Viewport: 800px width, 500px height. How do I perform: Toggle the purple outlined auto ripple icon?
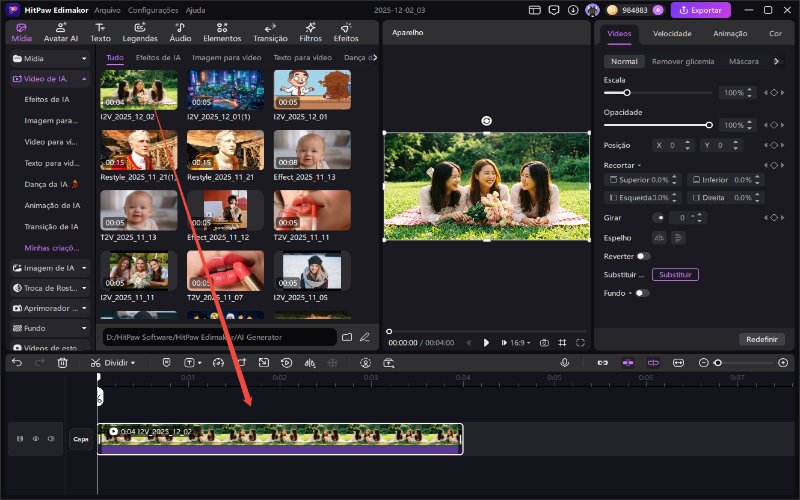[x=654, y=363]
